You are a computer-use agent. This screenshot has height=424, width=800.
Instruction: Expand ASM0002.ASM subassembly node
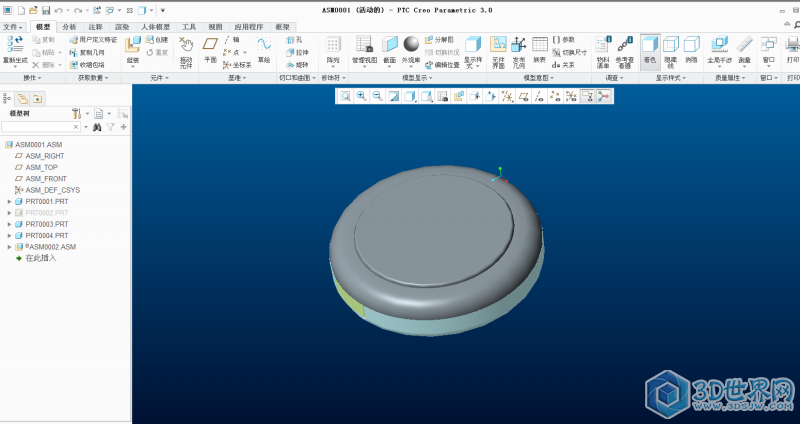9,247
